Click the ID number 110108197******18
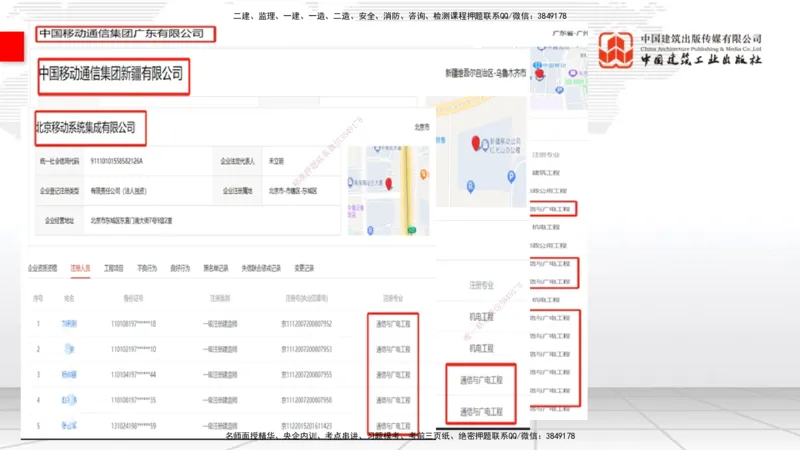Screen dimensions: 800x450 pos(134,323)
